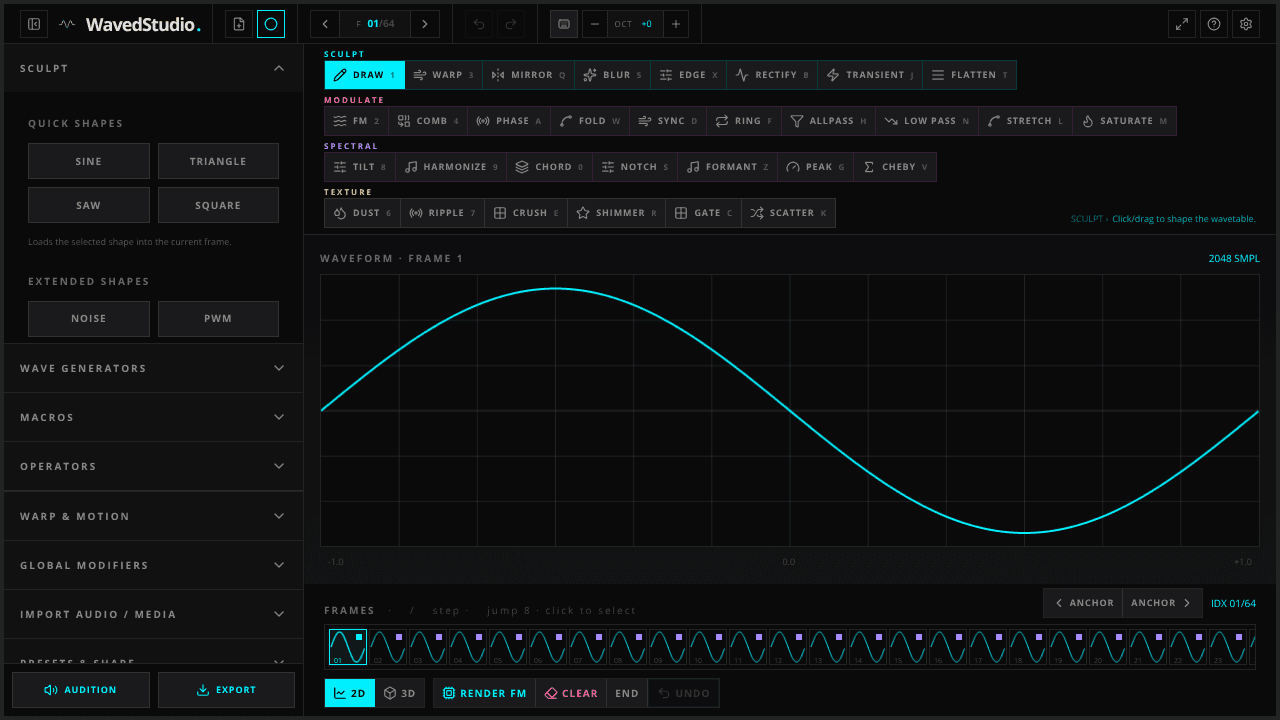1280x720 pixels.
Task: Expand the Wave Generators section
Action: point(153,368)
